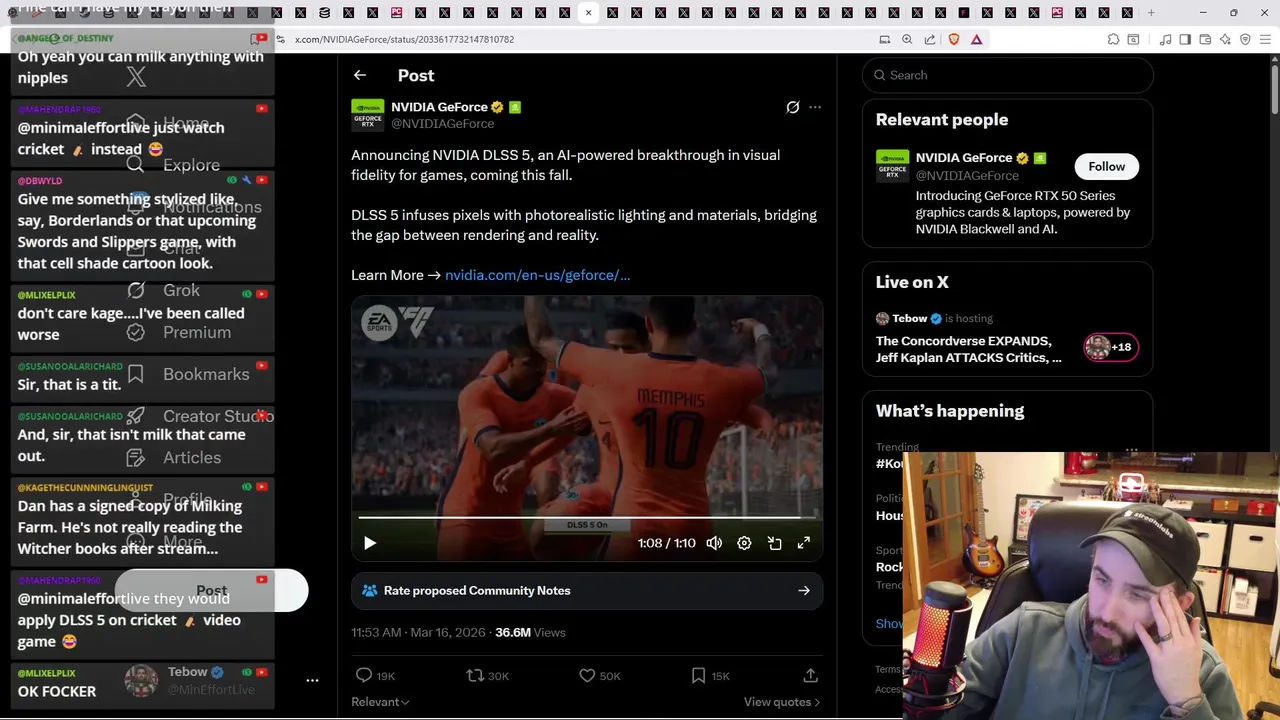
Task: Go back using the Post header arrow
Action: click(360, 75)
